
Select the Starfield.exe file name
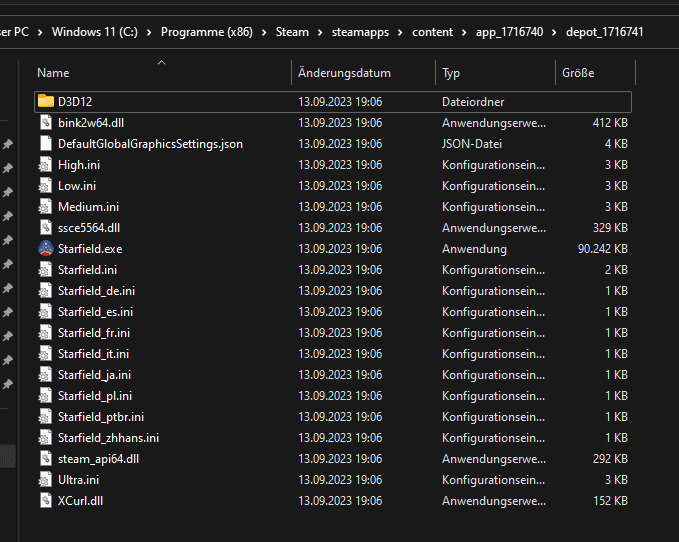90,249
